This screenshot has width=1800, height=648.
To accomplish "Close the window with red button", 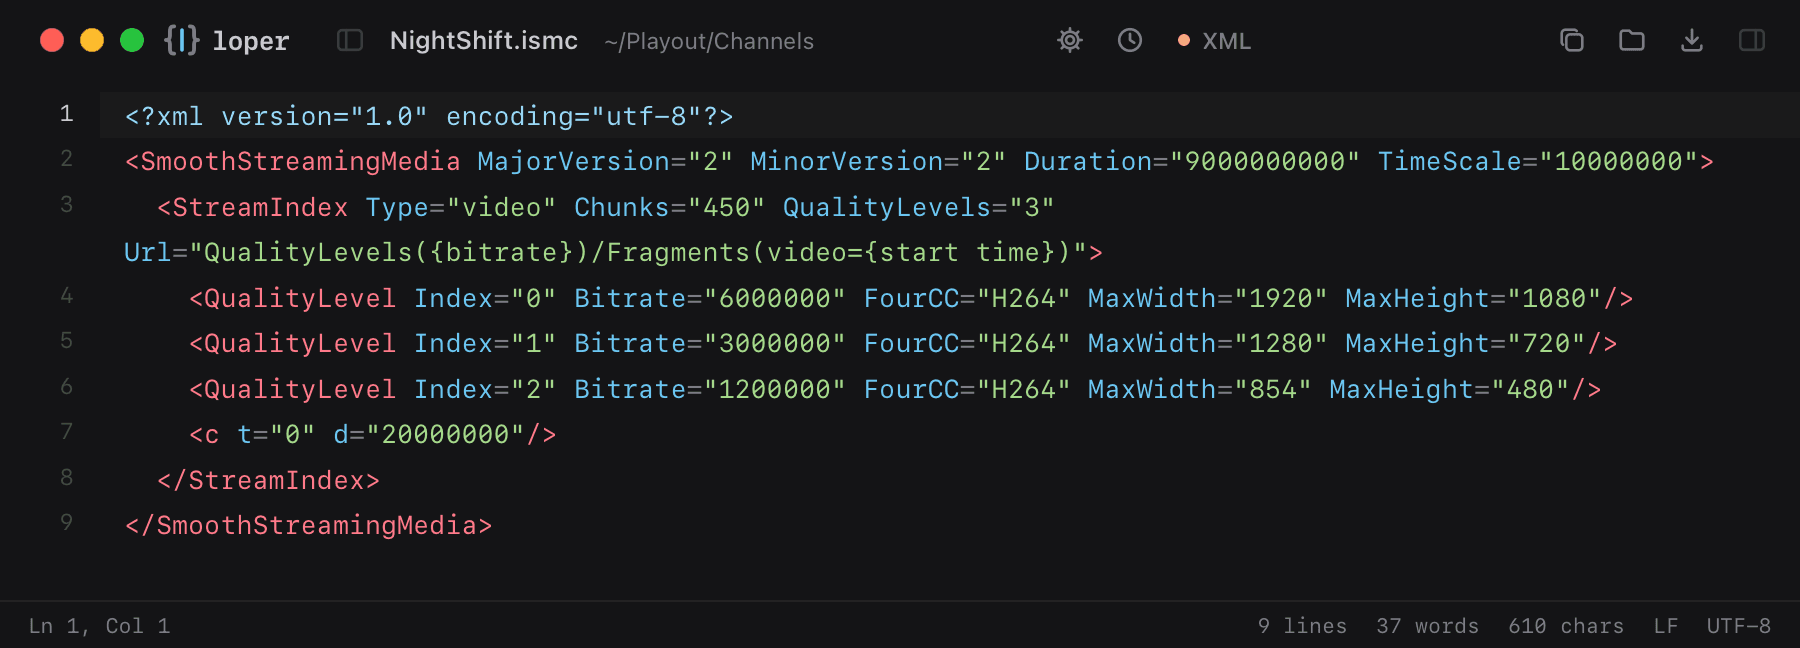I will click(52, 40).
